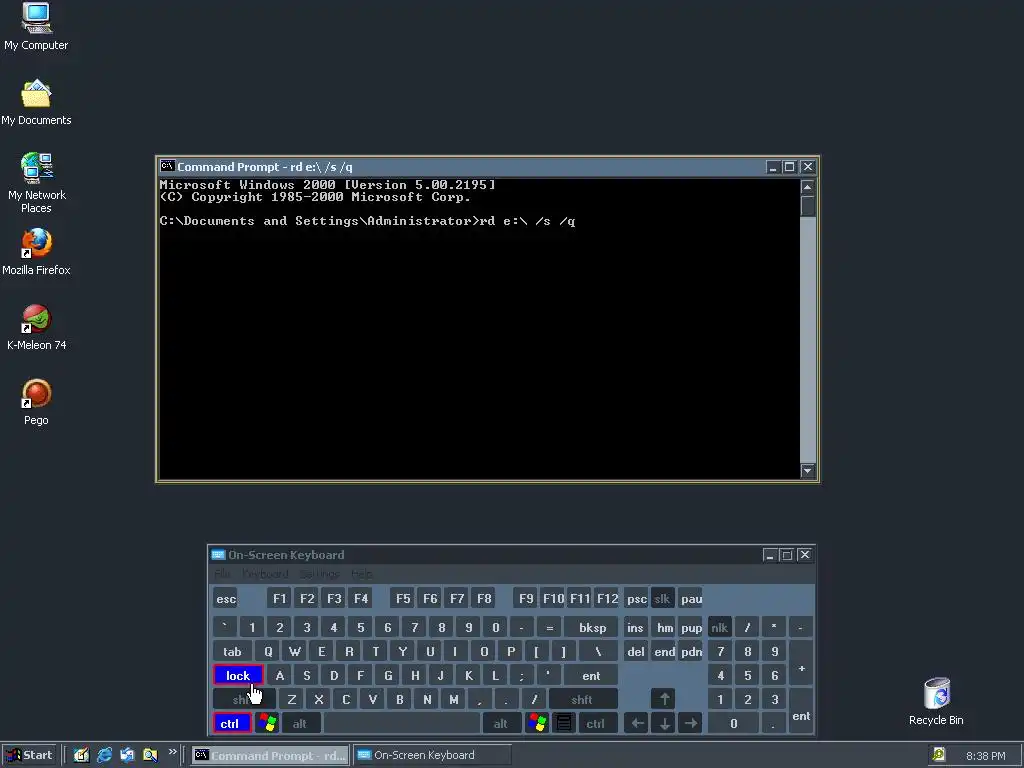Viewport: 1024px width, 768px height.
Task: Open the Start menu
Action: point(30,755)
